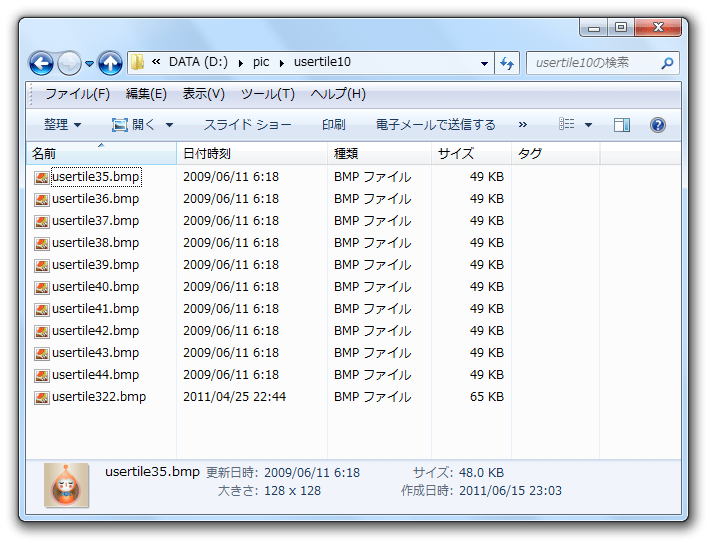This screenshot has height=543, width=710.
Task: Open the 編集(E) menu
Action: point(146,94)
